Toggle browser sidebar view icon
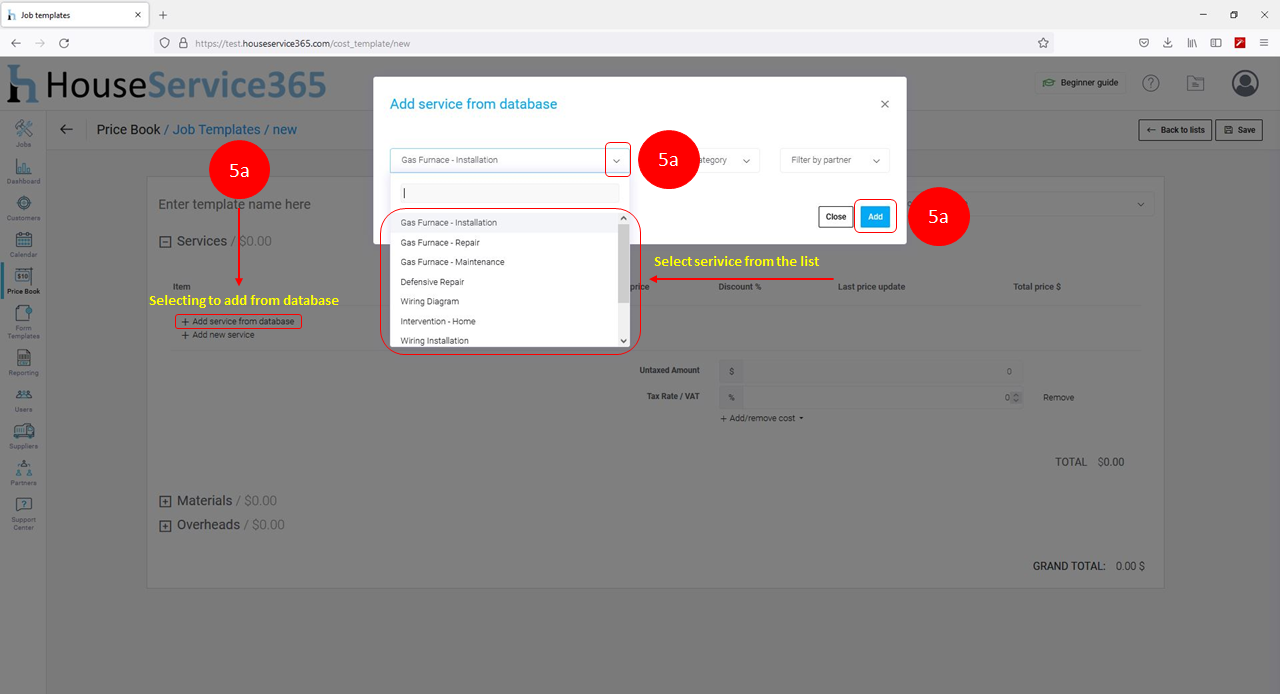The image size is (1280, 694). [x=1216, y=43]
